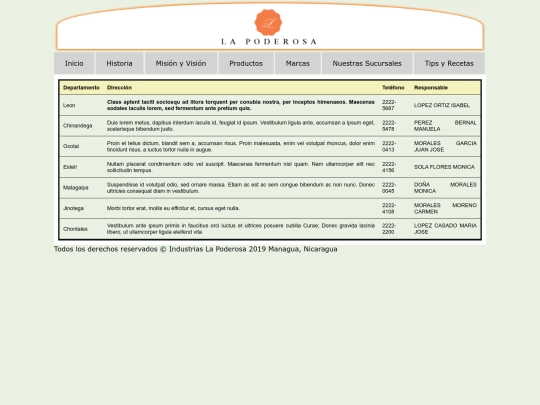Click phone number 2222-0413
This screenshot has height=405, width=540.
coord(389,146)
